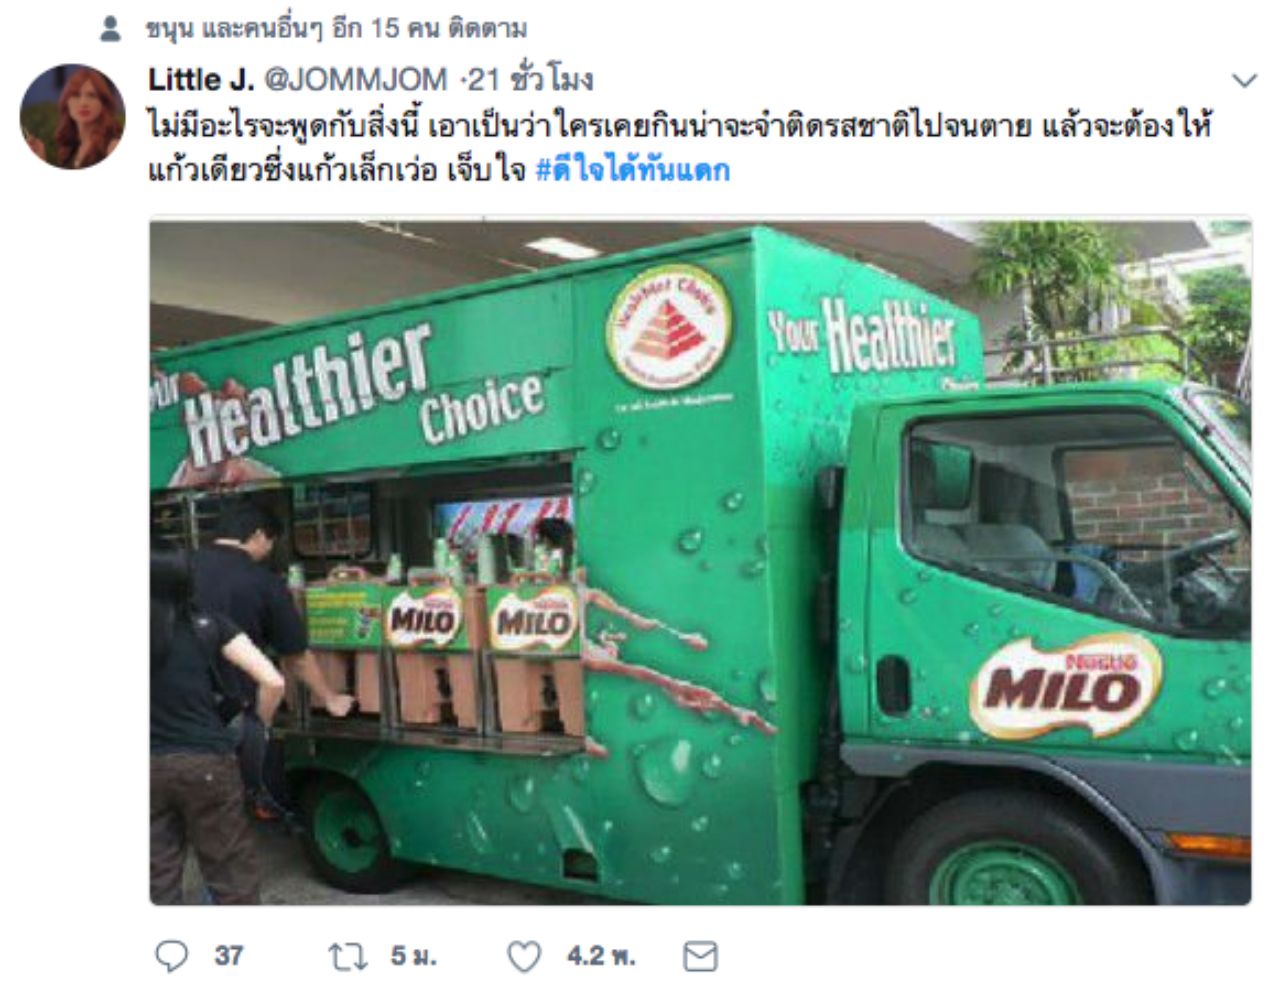The width and height of the screenshot is (1280, 987).
Task: Open the green Milo truck photo
Action: click(x=700, y=562)
